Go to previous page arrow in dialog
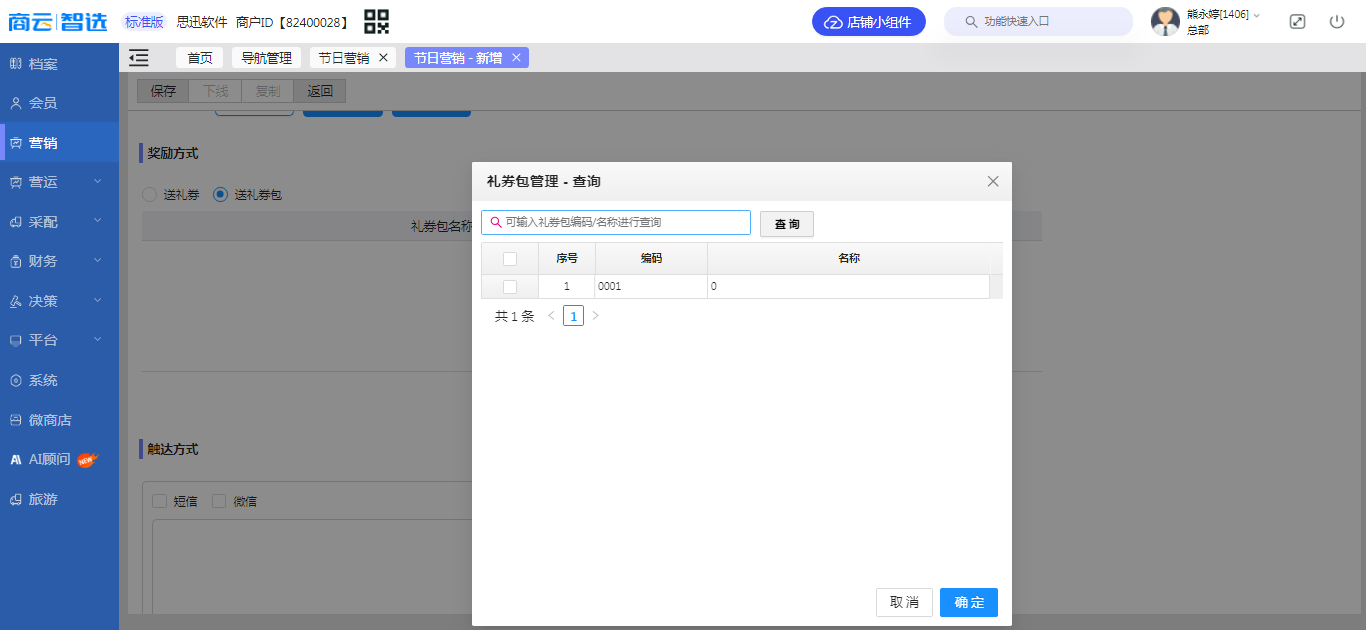 550,316
